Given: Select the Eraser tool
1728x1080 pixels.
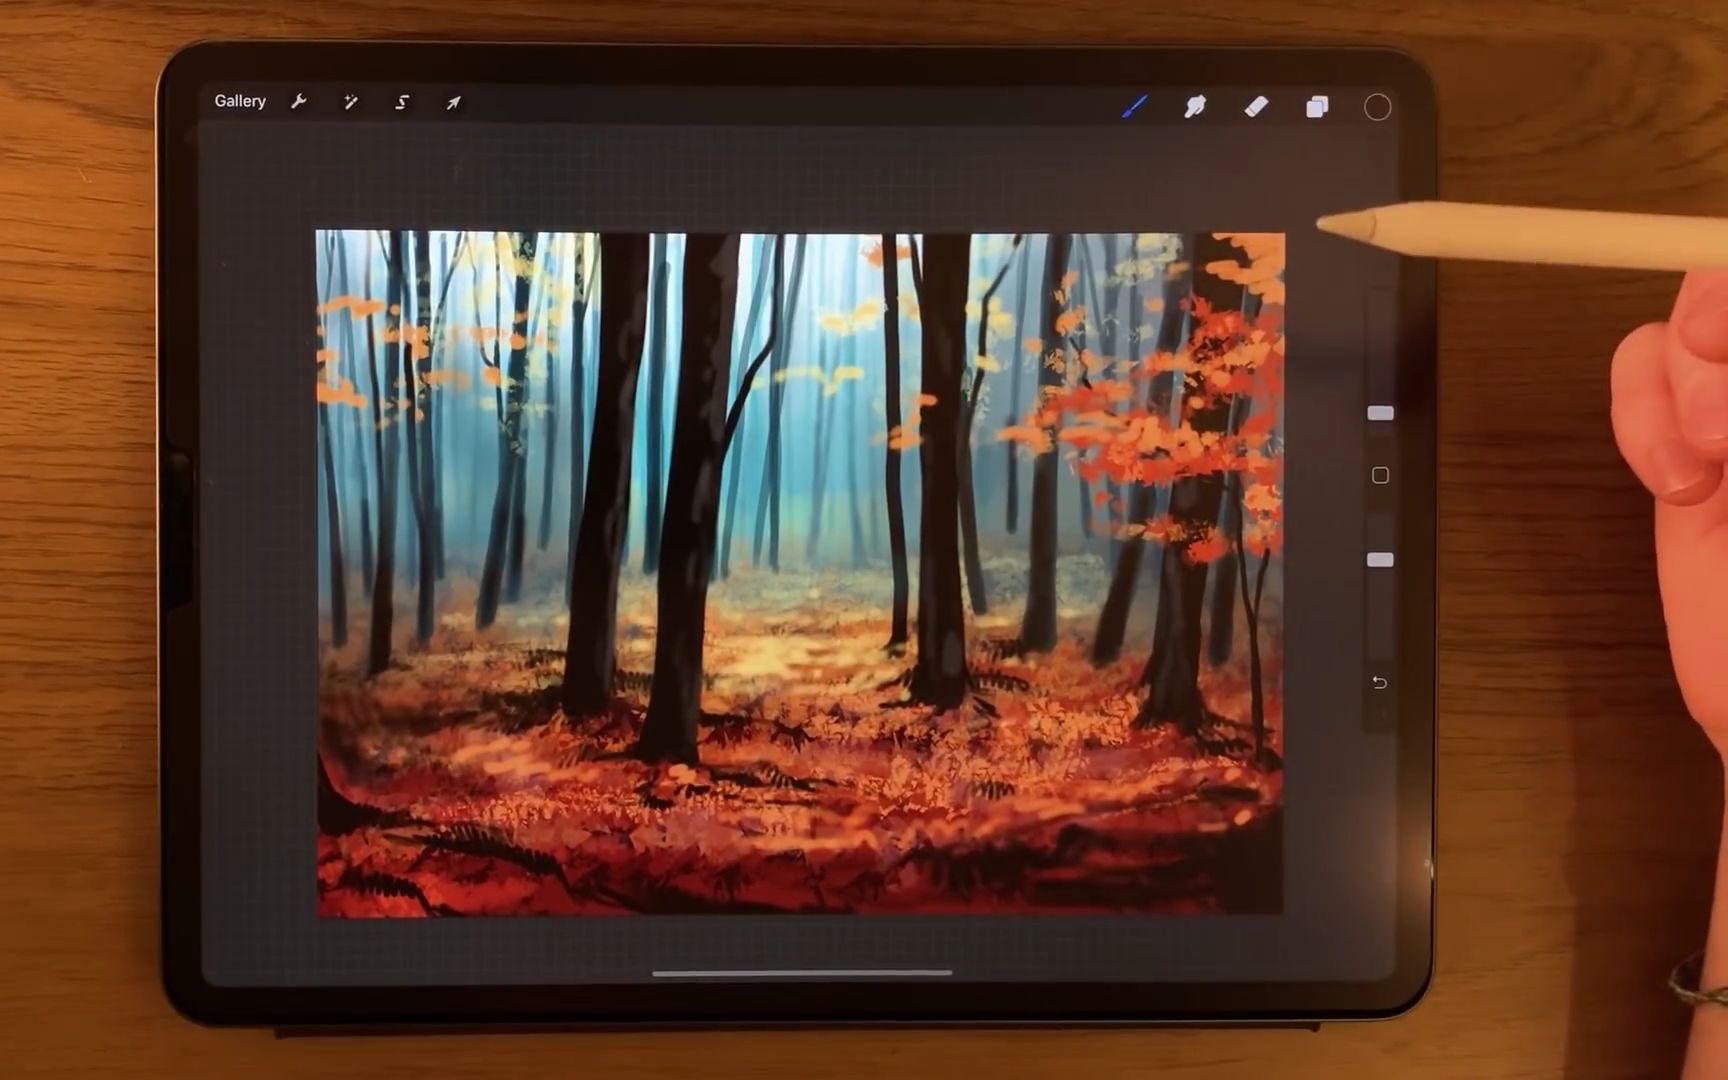Looking at the screenshot, I should pyautogui.click(x=1256, y=106).
